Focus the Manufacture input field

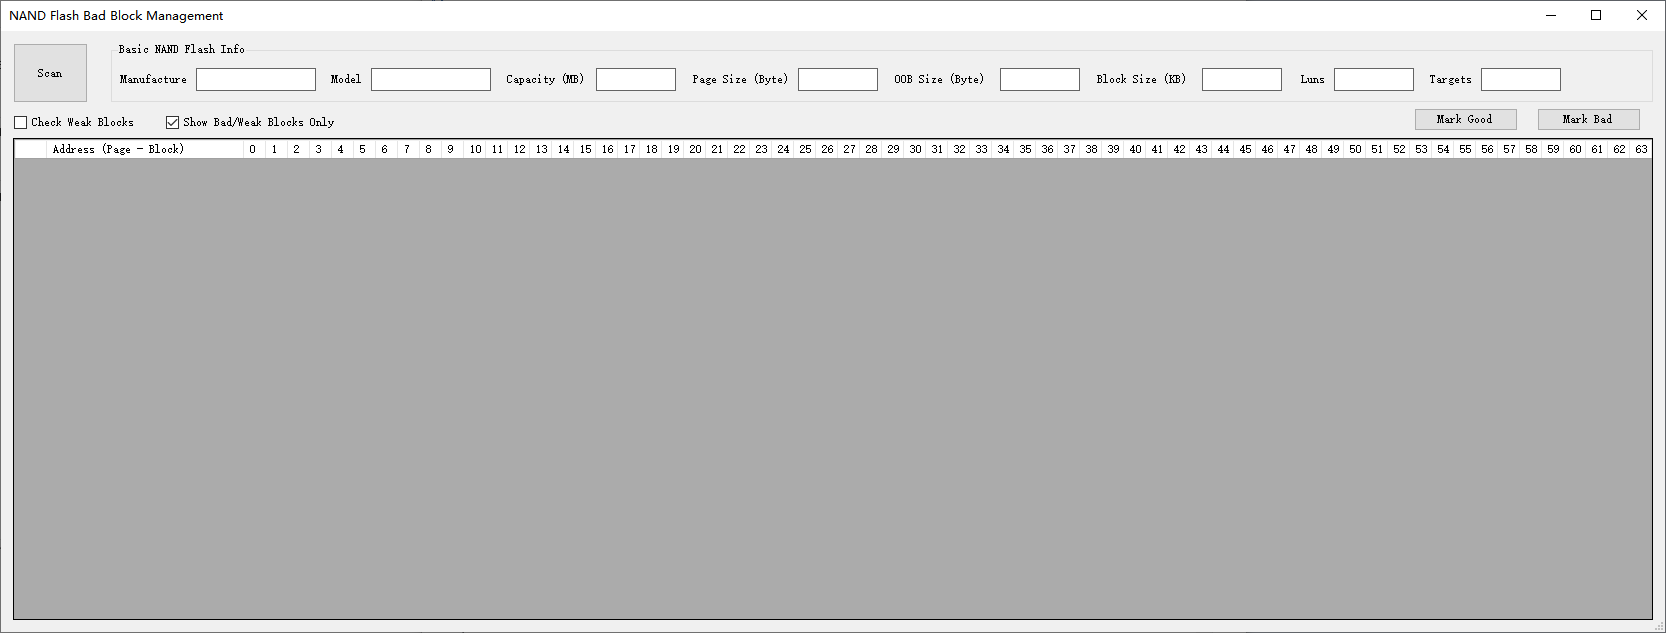pyautogui.click(x=255, y=79)
